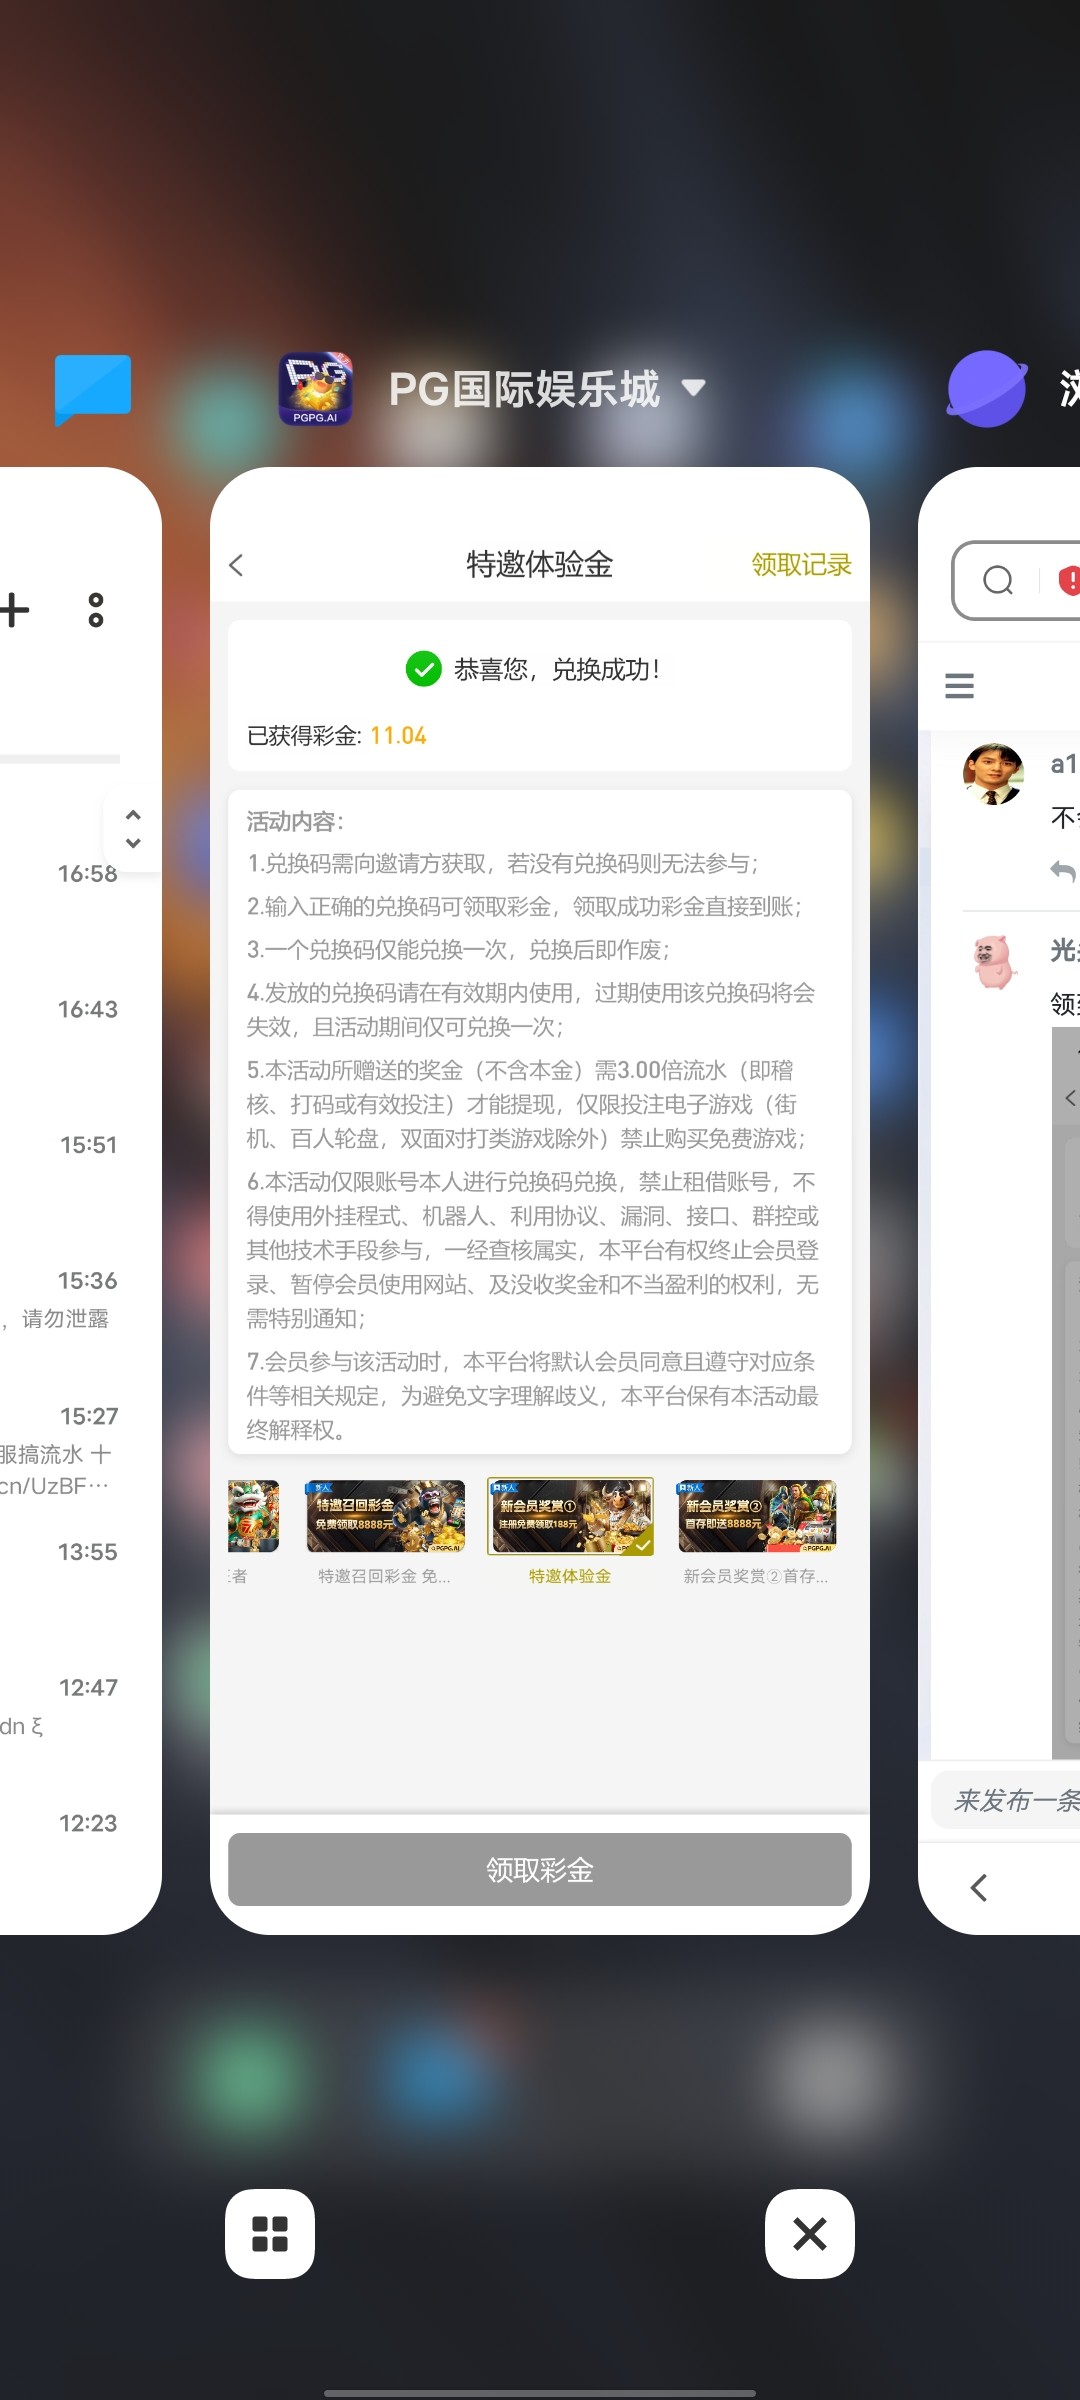Expand PG国际娱乐城 app options dropdown arrow
Viewport: 1080px width, 2400px height.
tap(693, 388)
